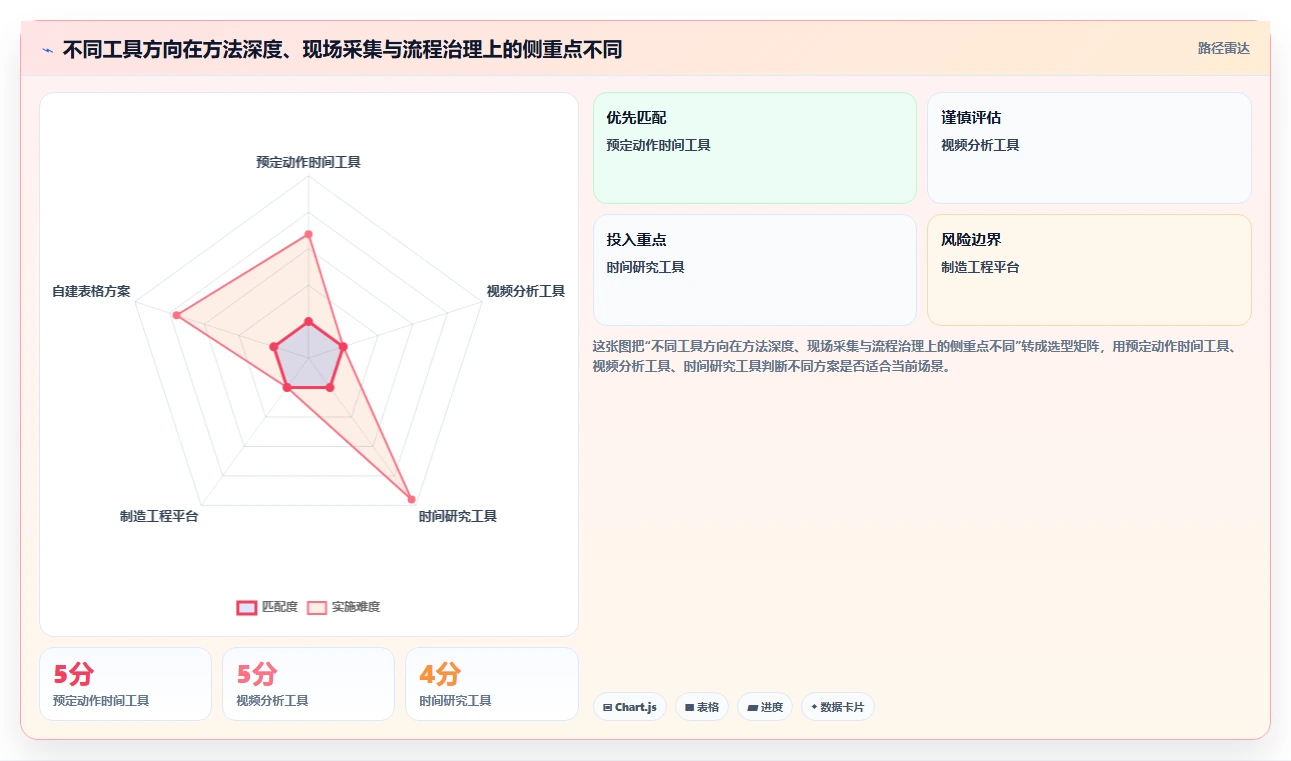
Task: Click 实施难度 data point at 自建表格方案 vertex
Action: point(176,315)
